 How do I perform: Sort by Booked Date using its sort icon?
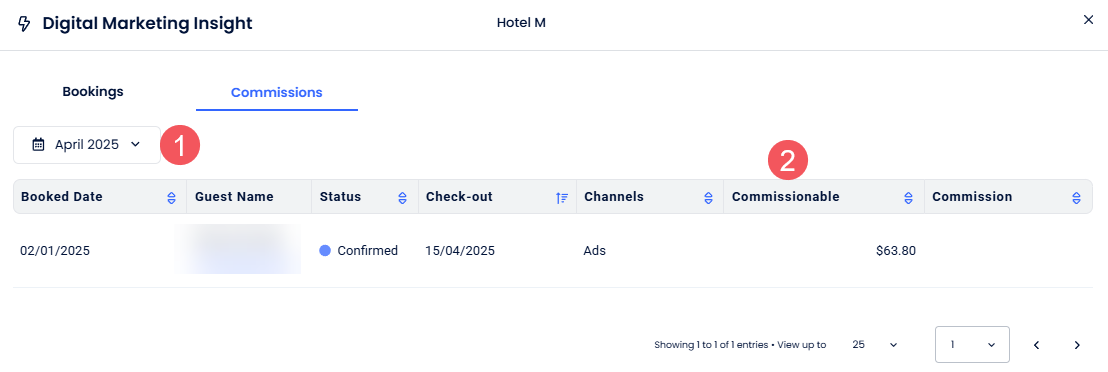pyautogui.click(x=171, y=198)
